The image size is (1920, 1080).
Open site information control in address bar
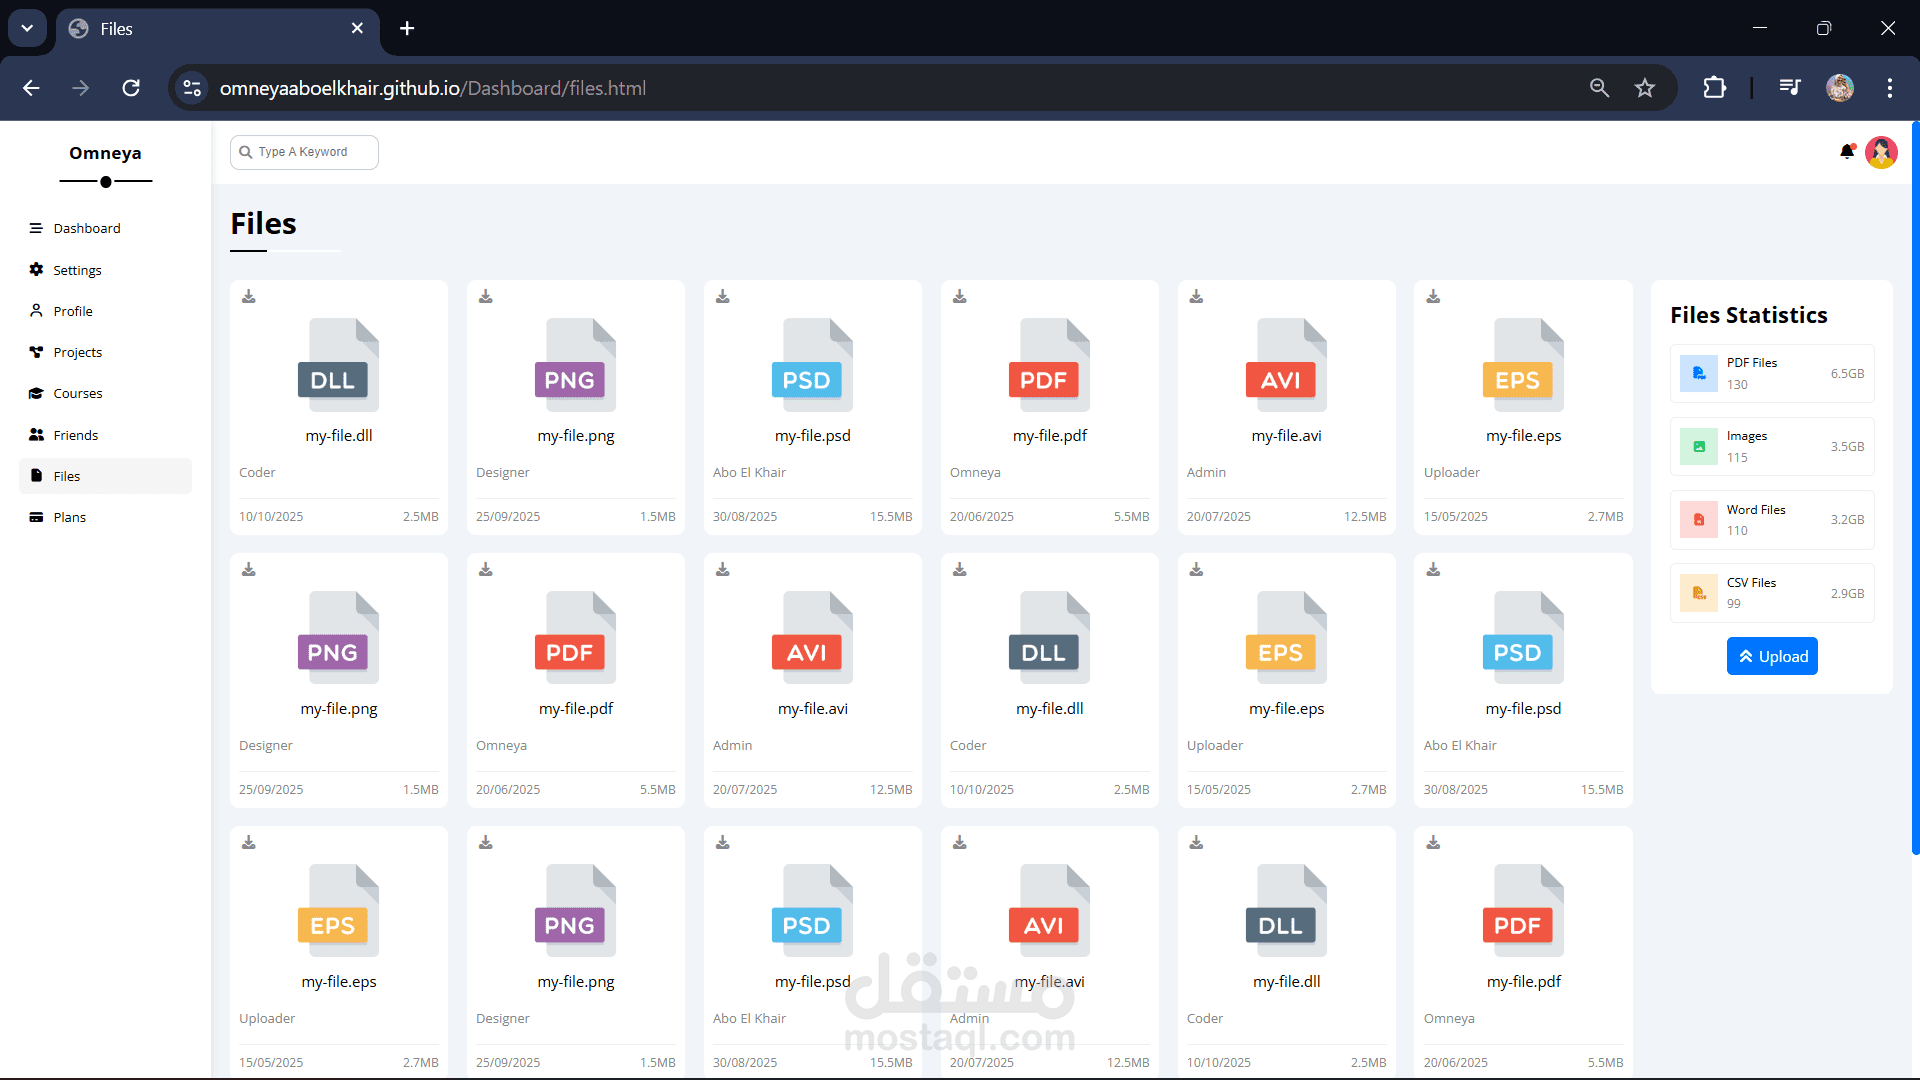192,88
